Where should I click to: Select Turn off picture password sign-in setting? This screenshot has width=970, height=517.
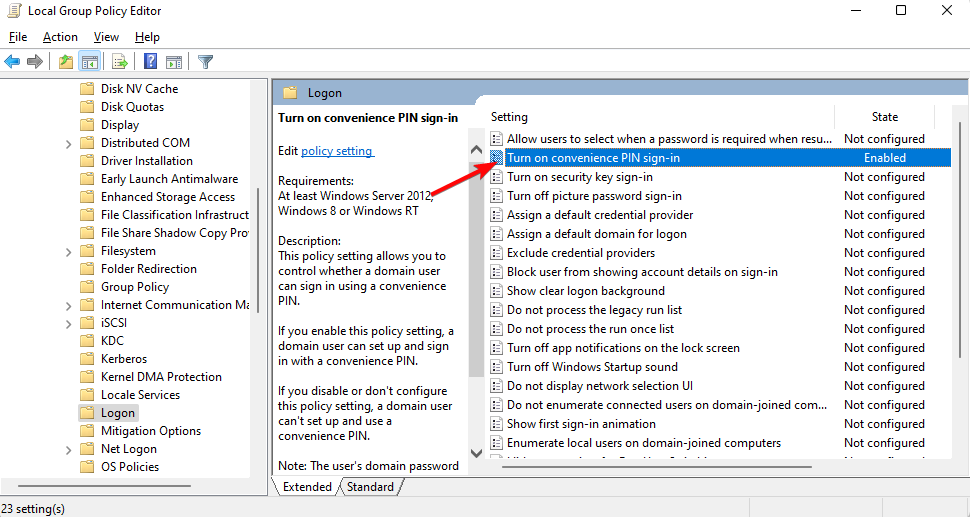[x=594, y=196]
